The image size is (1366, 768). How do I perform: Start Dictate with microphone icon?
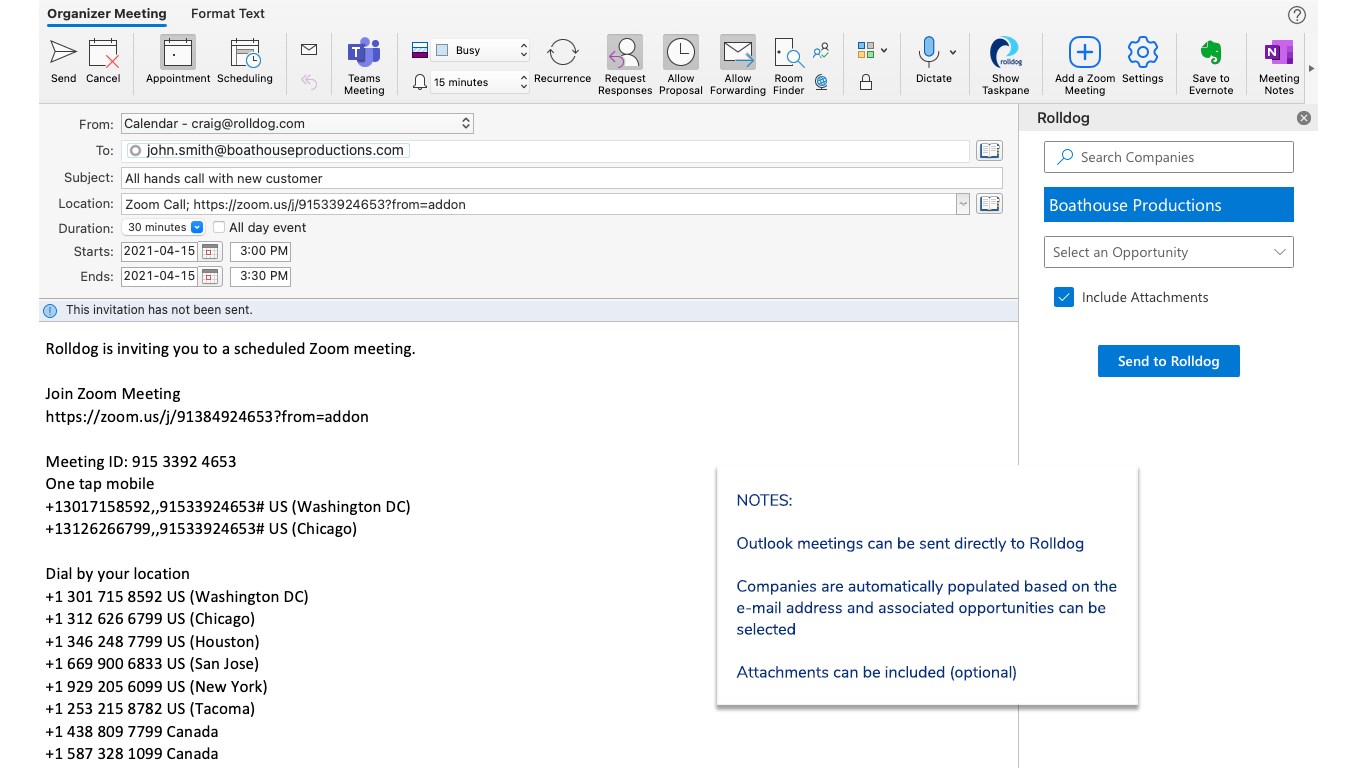pos(929,60)
